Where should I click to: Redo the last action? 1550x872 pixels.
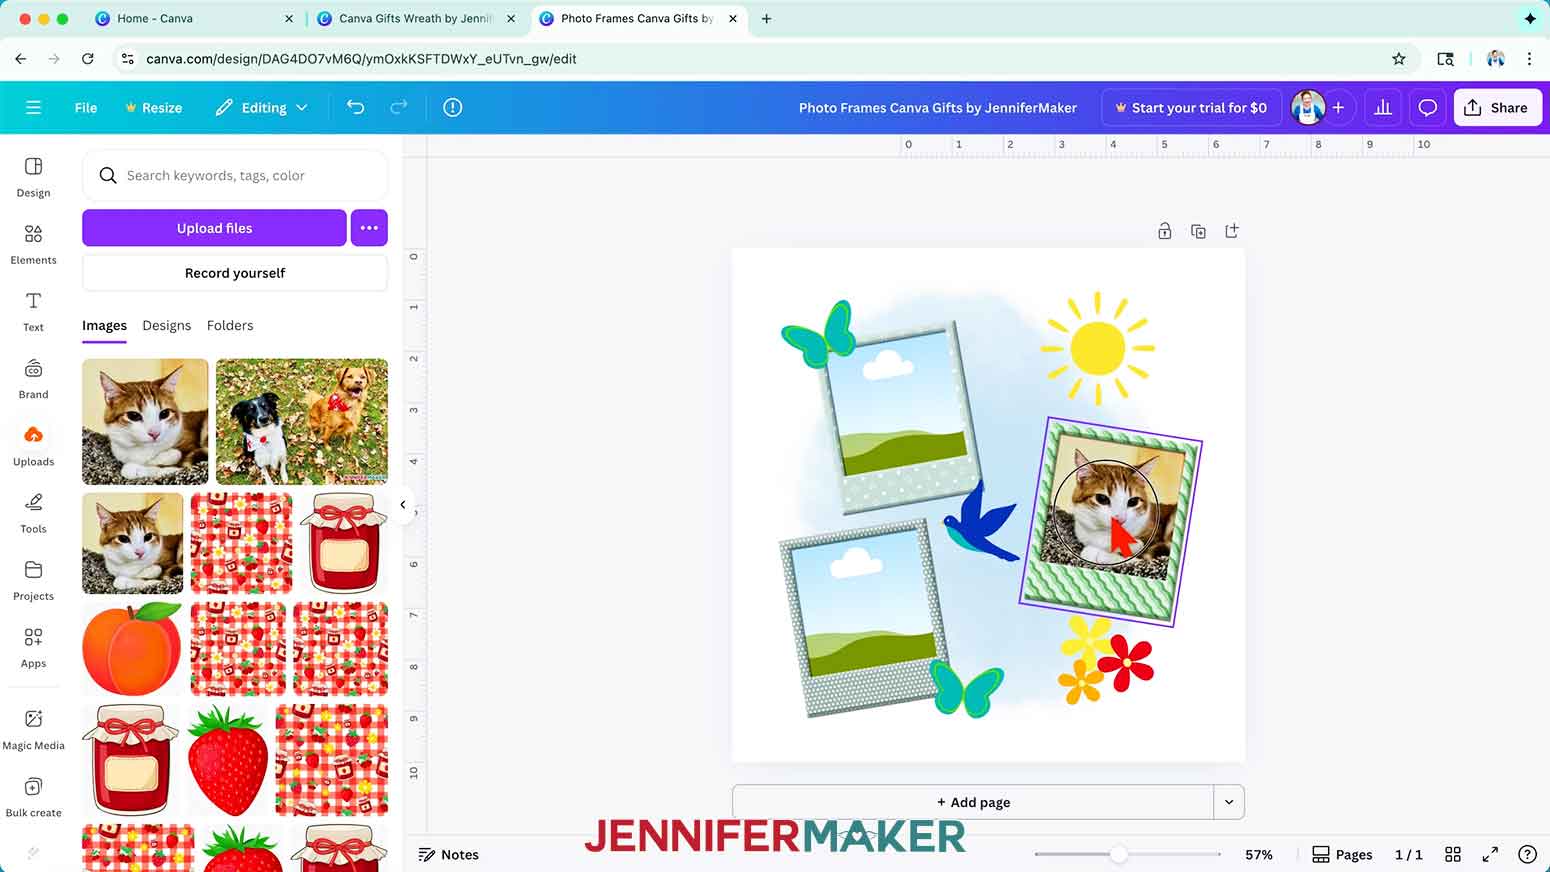click(x=398, y=107)
